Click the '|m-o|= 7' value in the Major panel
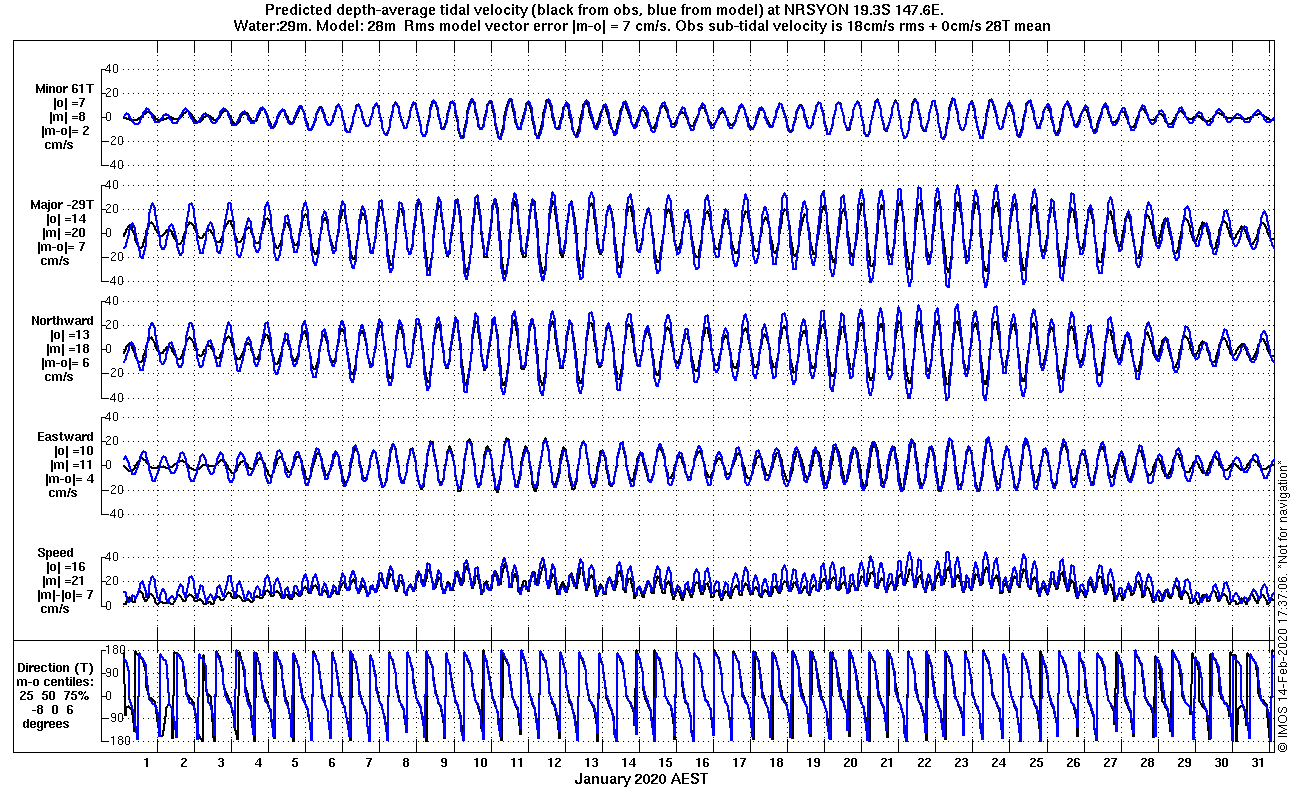1300x800 pixels. tap(63, 246)
